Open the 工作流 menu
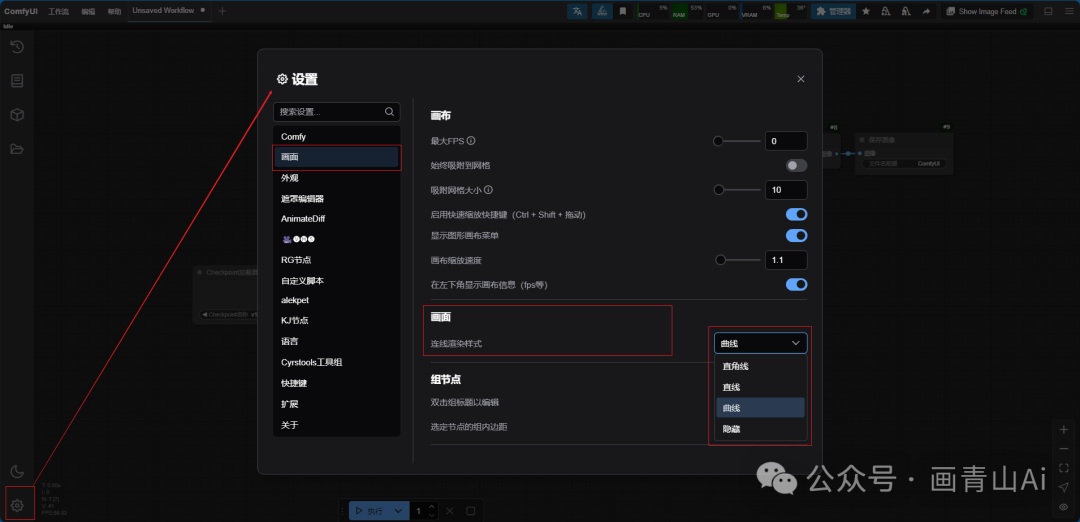 pyautogui.click(x=59, y=12)
